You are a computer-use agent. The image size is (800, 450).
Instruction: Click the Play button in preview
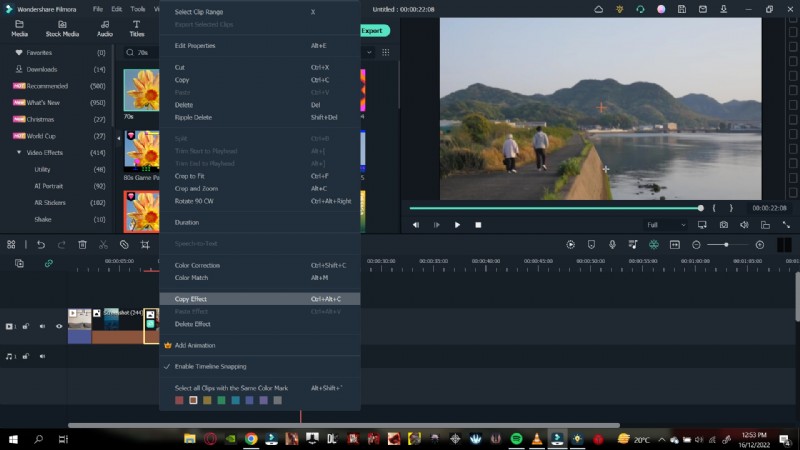[x=457, y=225]
